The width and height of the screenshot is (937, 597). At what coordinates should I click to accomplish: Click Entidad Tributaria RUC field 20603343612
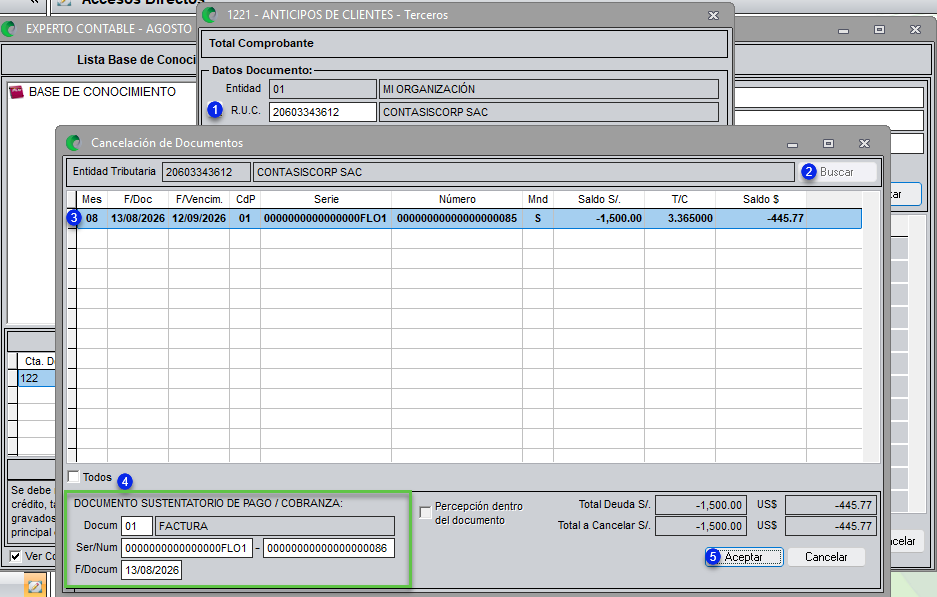[x=206, y=172]
